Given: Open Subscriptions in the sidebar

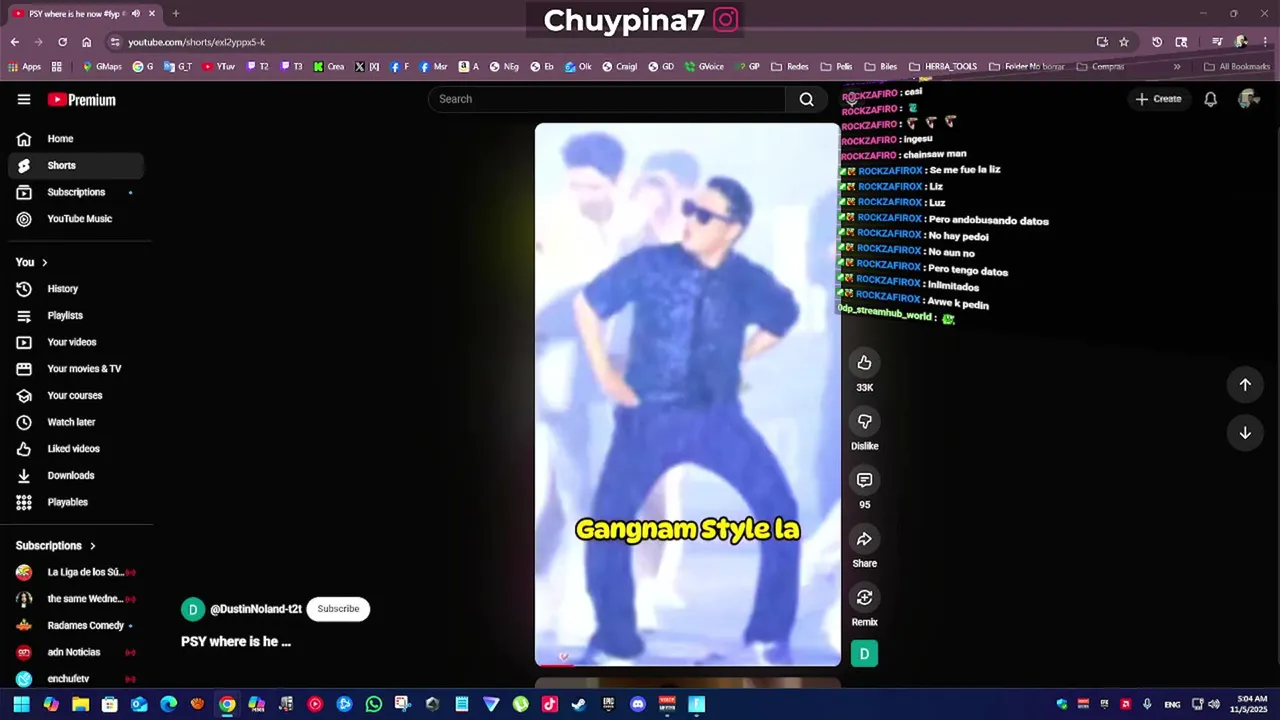Looking at the screenshot, I should point(76,192).
